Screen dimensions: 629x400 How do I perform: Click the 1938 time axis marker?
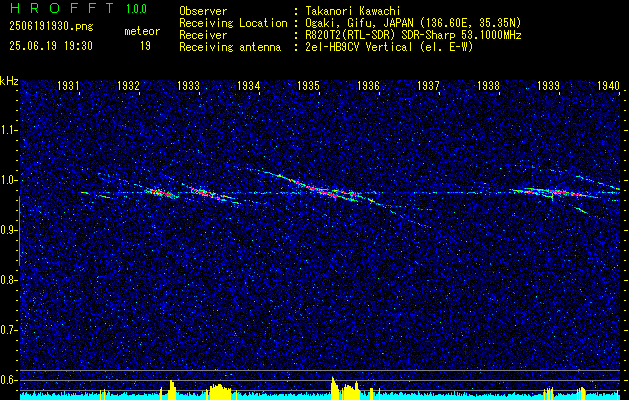489,86
